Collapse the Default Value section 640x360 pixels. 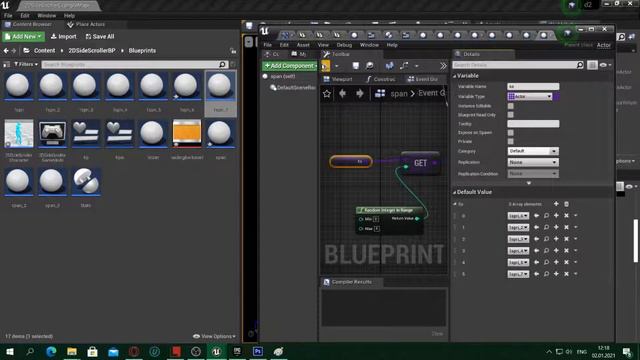coord(454,192)
